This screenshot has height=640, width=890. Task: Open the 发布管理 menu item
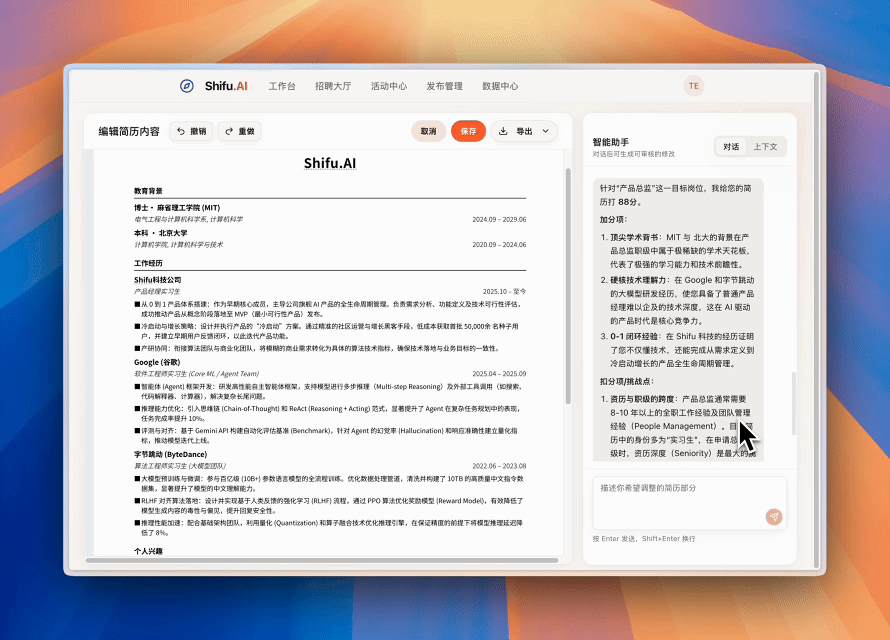[446, 86]
